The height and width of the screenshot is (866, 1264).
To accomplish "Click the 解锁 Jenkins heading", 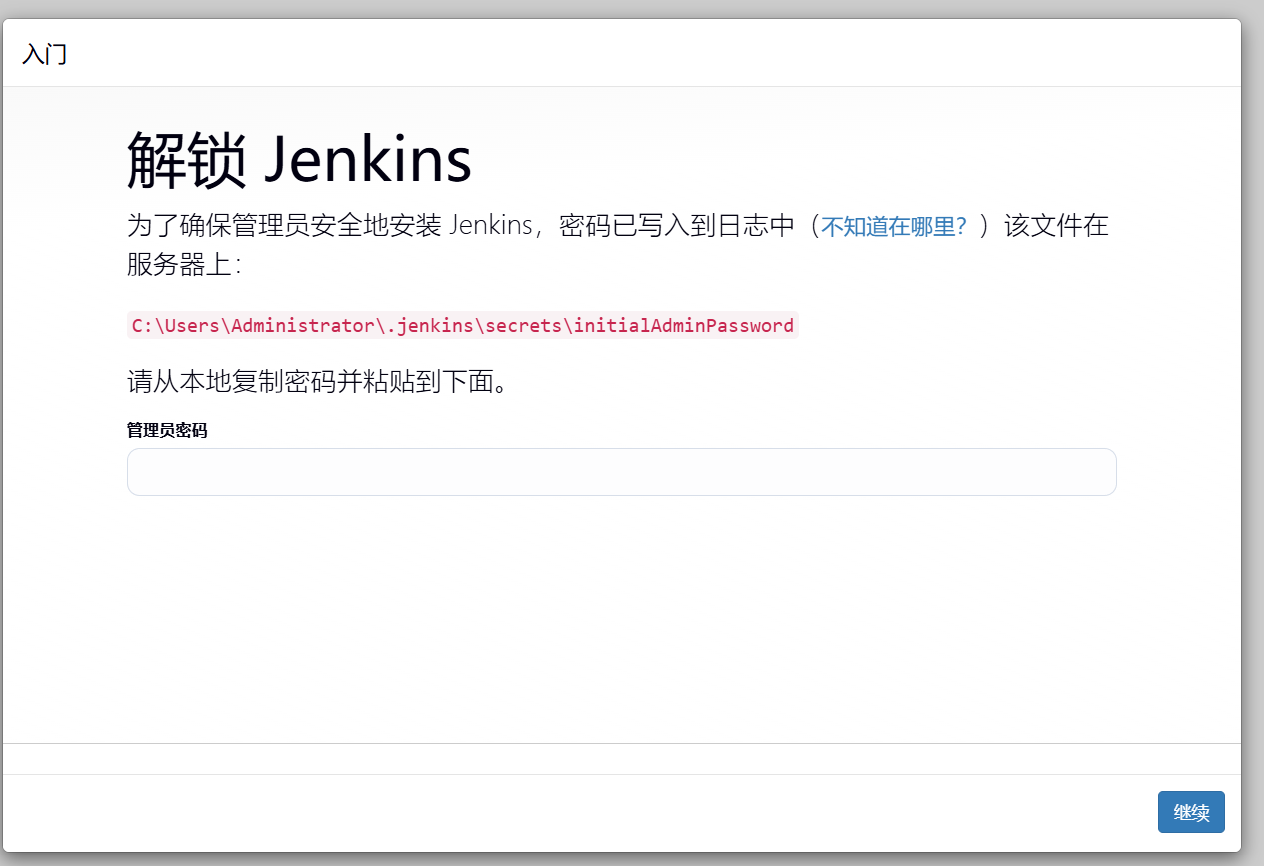I will tap(299, 160).
